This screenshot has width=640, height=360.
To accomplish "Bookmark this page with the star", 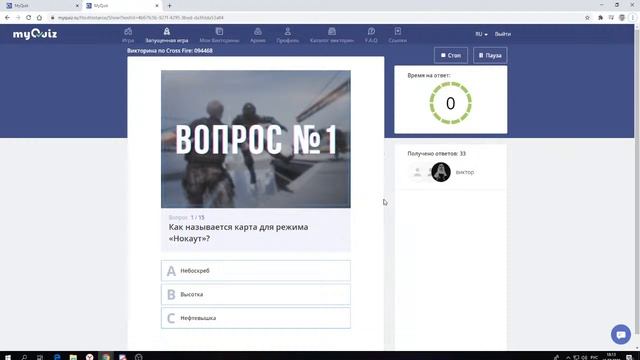I will 587,18.
